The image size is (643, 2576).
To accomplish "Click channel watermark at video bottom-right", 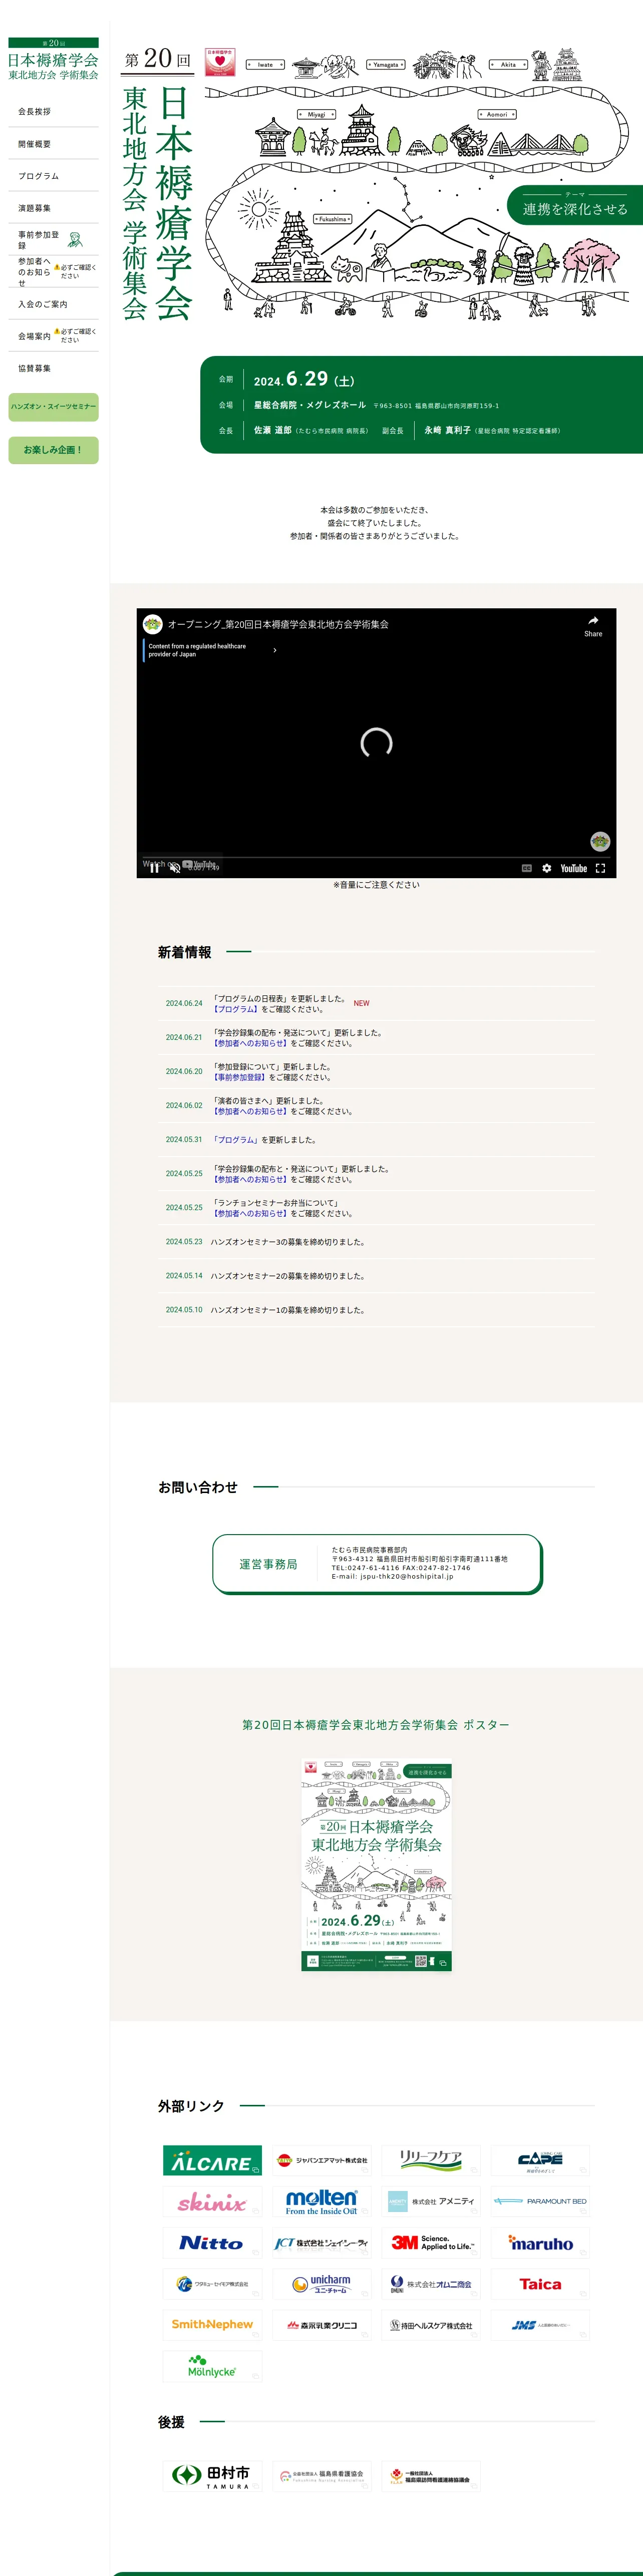I will 600,841.
